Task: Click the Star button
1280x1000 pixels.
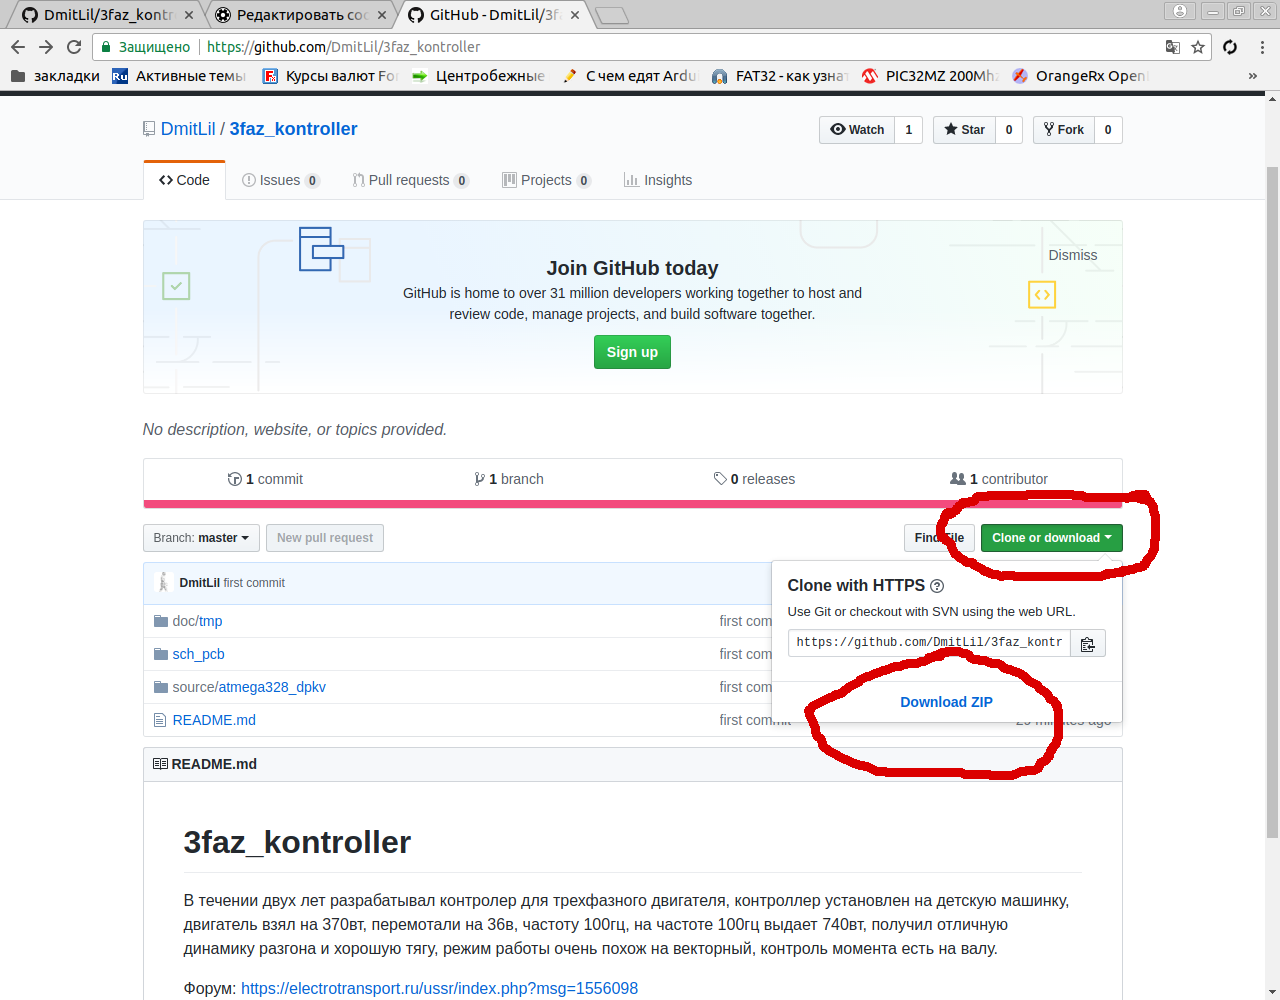Action: click(964, 130)
